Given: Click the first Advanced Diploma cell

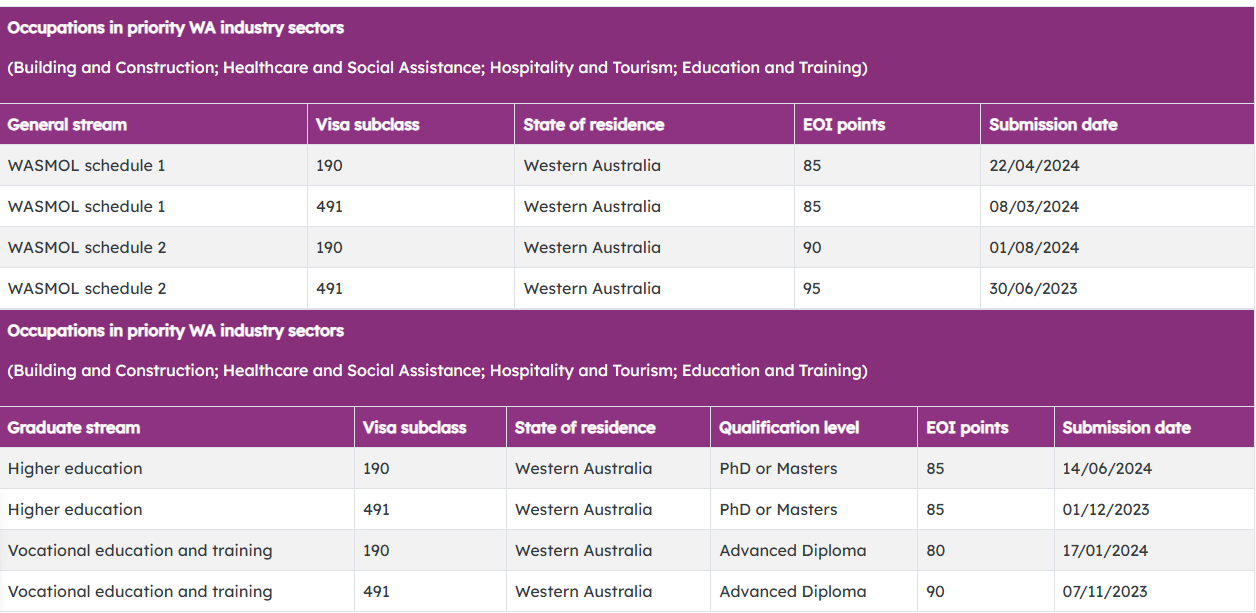Looking at the screenshot, I should pos(793,551).
